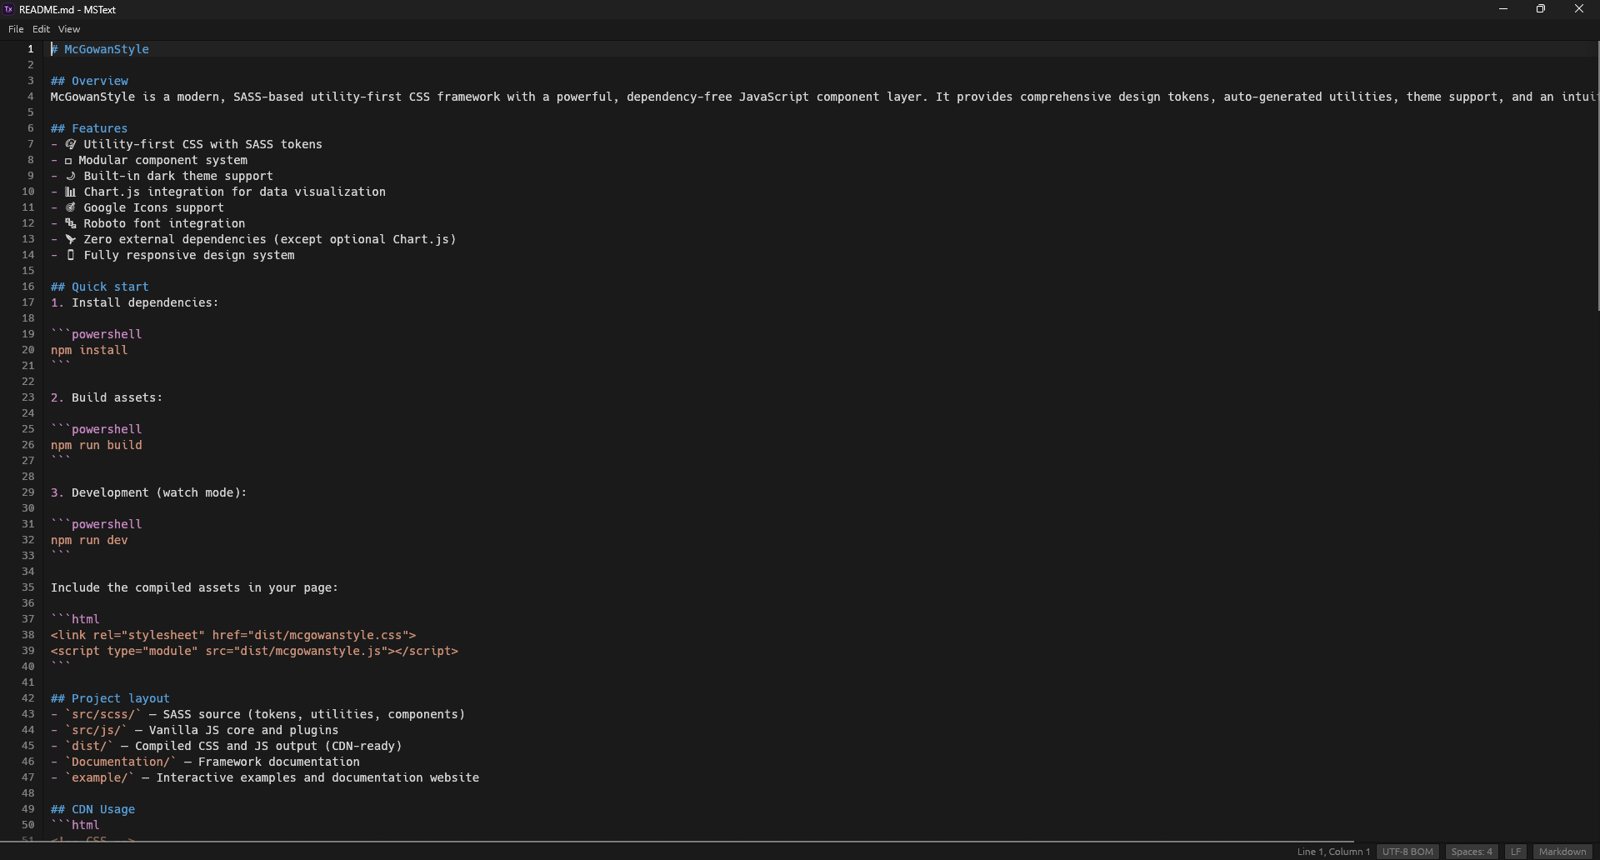Image resolution: width=1600 pixels, height=860 pixels.
Task: Click the 'Google Icons support' line
Action: point(138,208)
